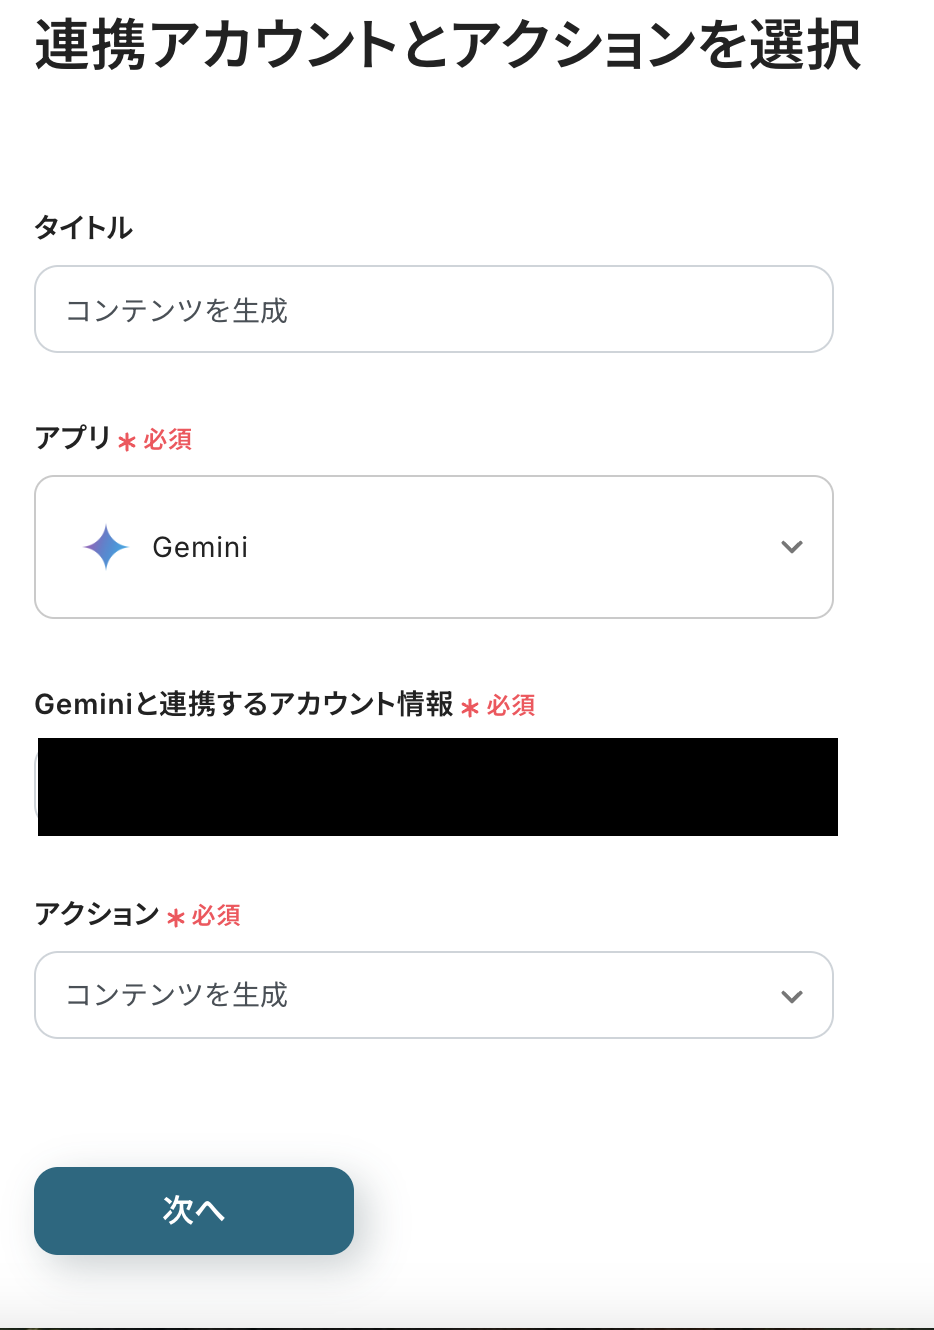Click the red asterisk beside アプリ
This screenshot has height=1330, width=934.
point(127,441)
